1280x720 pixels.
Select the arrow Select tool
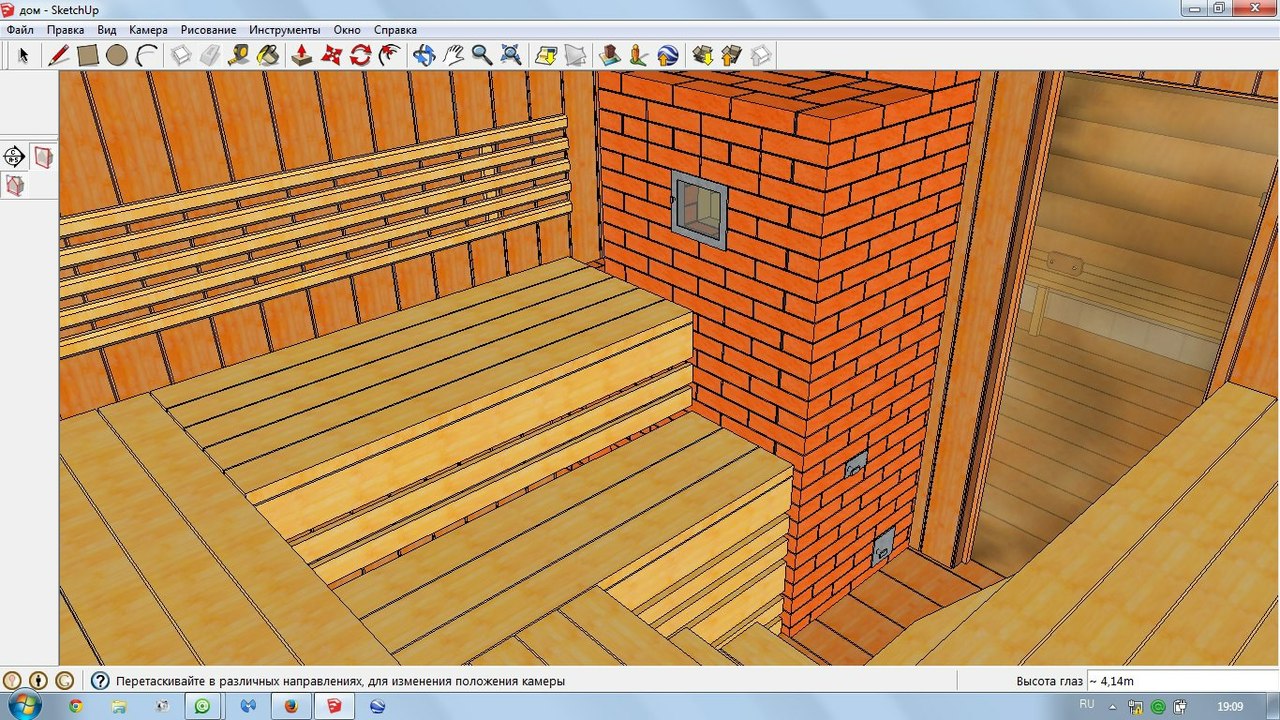[x=24, y=55]
